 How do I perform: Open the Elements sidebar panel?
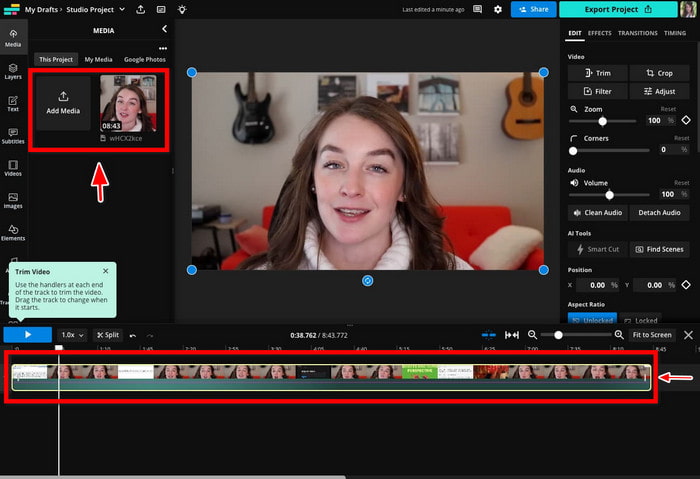pyautogui.click(x=13, y=232)
